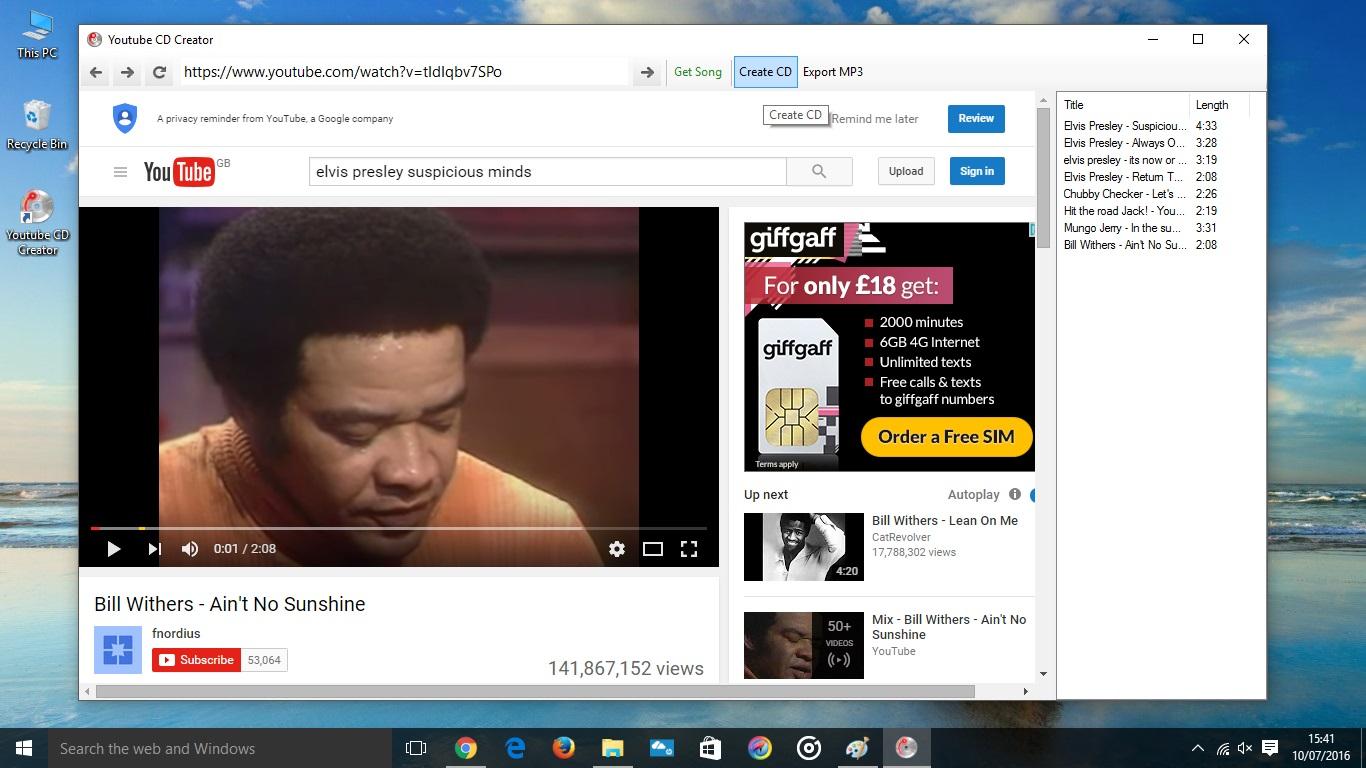The width and height of the screenshot is (1366, 768).
Task: Launch Google Chrome from the taskbar
Action: (466, 748)
